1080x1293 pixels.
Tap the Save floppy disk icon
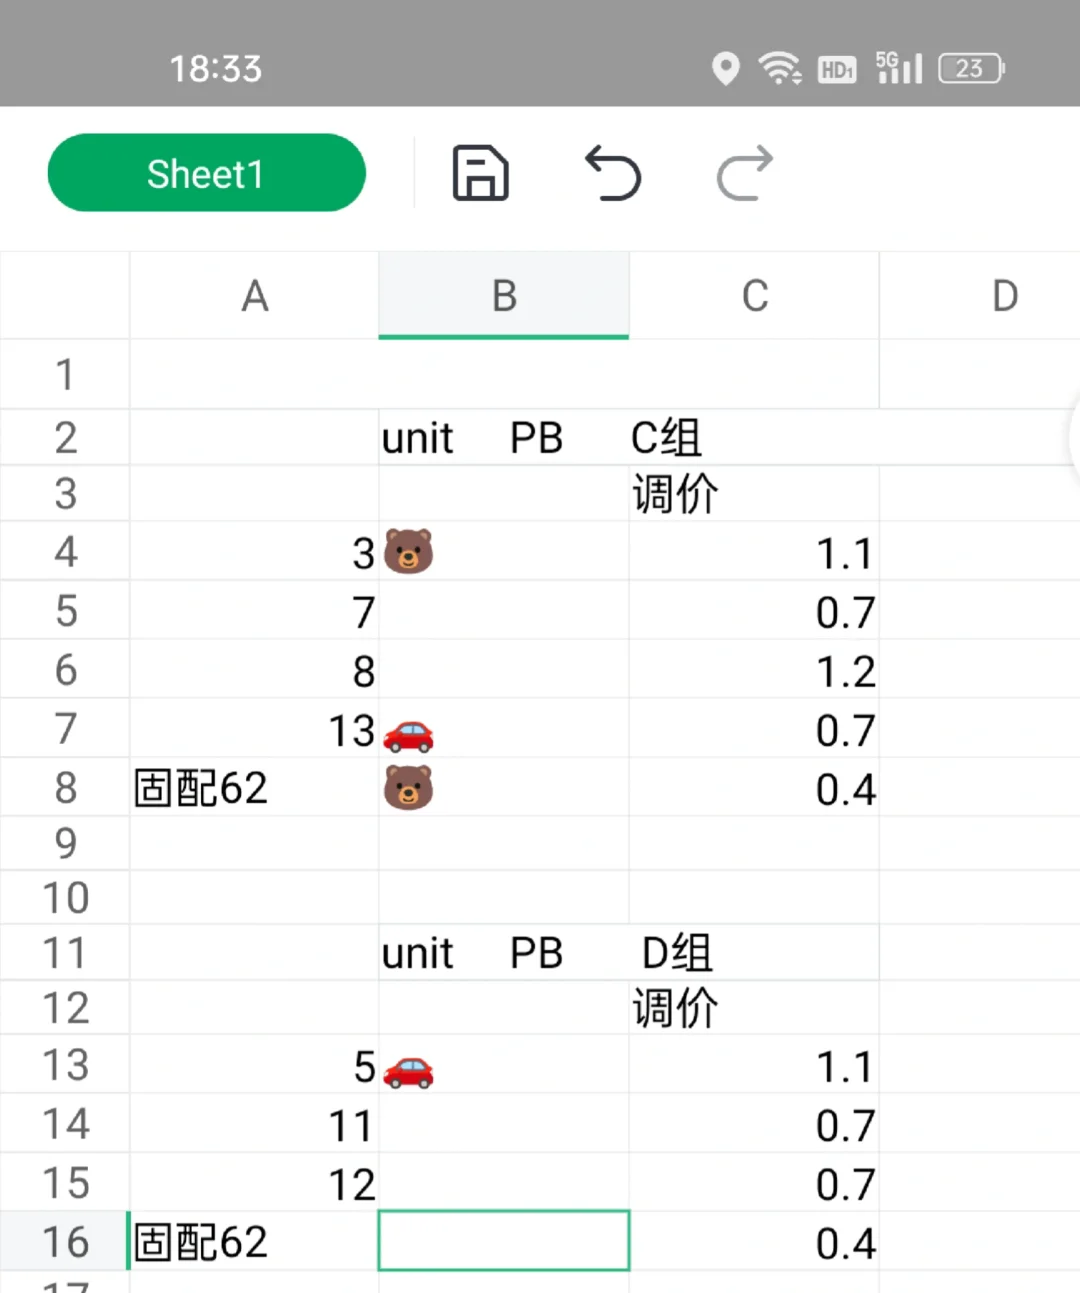click(480, 173)
